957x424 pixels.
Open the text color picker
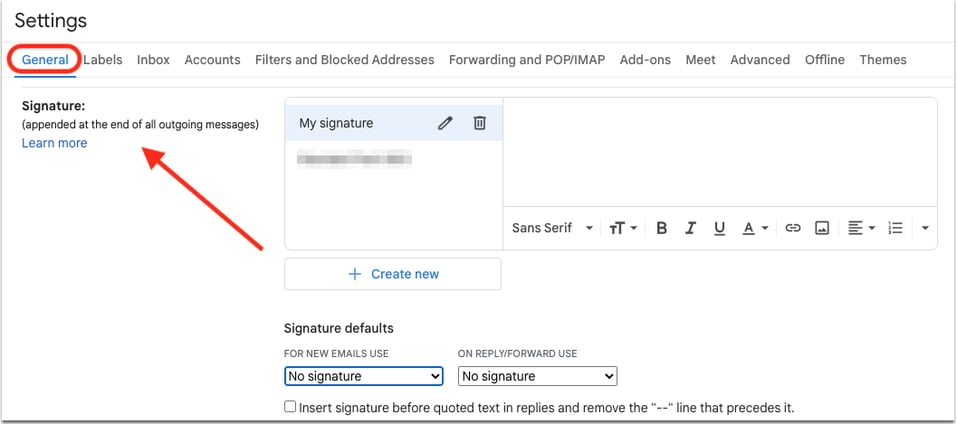tap(755, 228)
